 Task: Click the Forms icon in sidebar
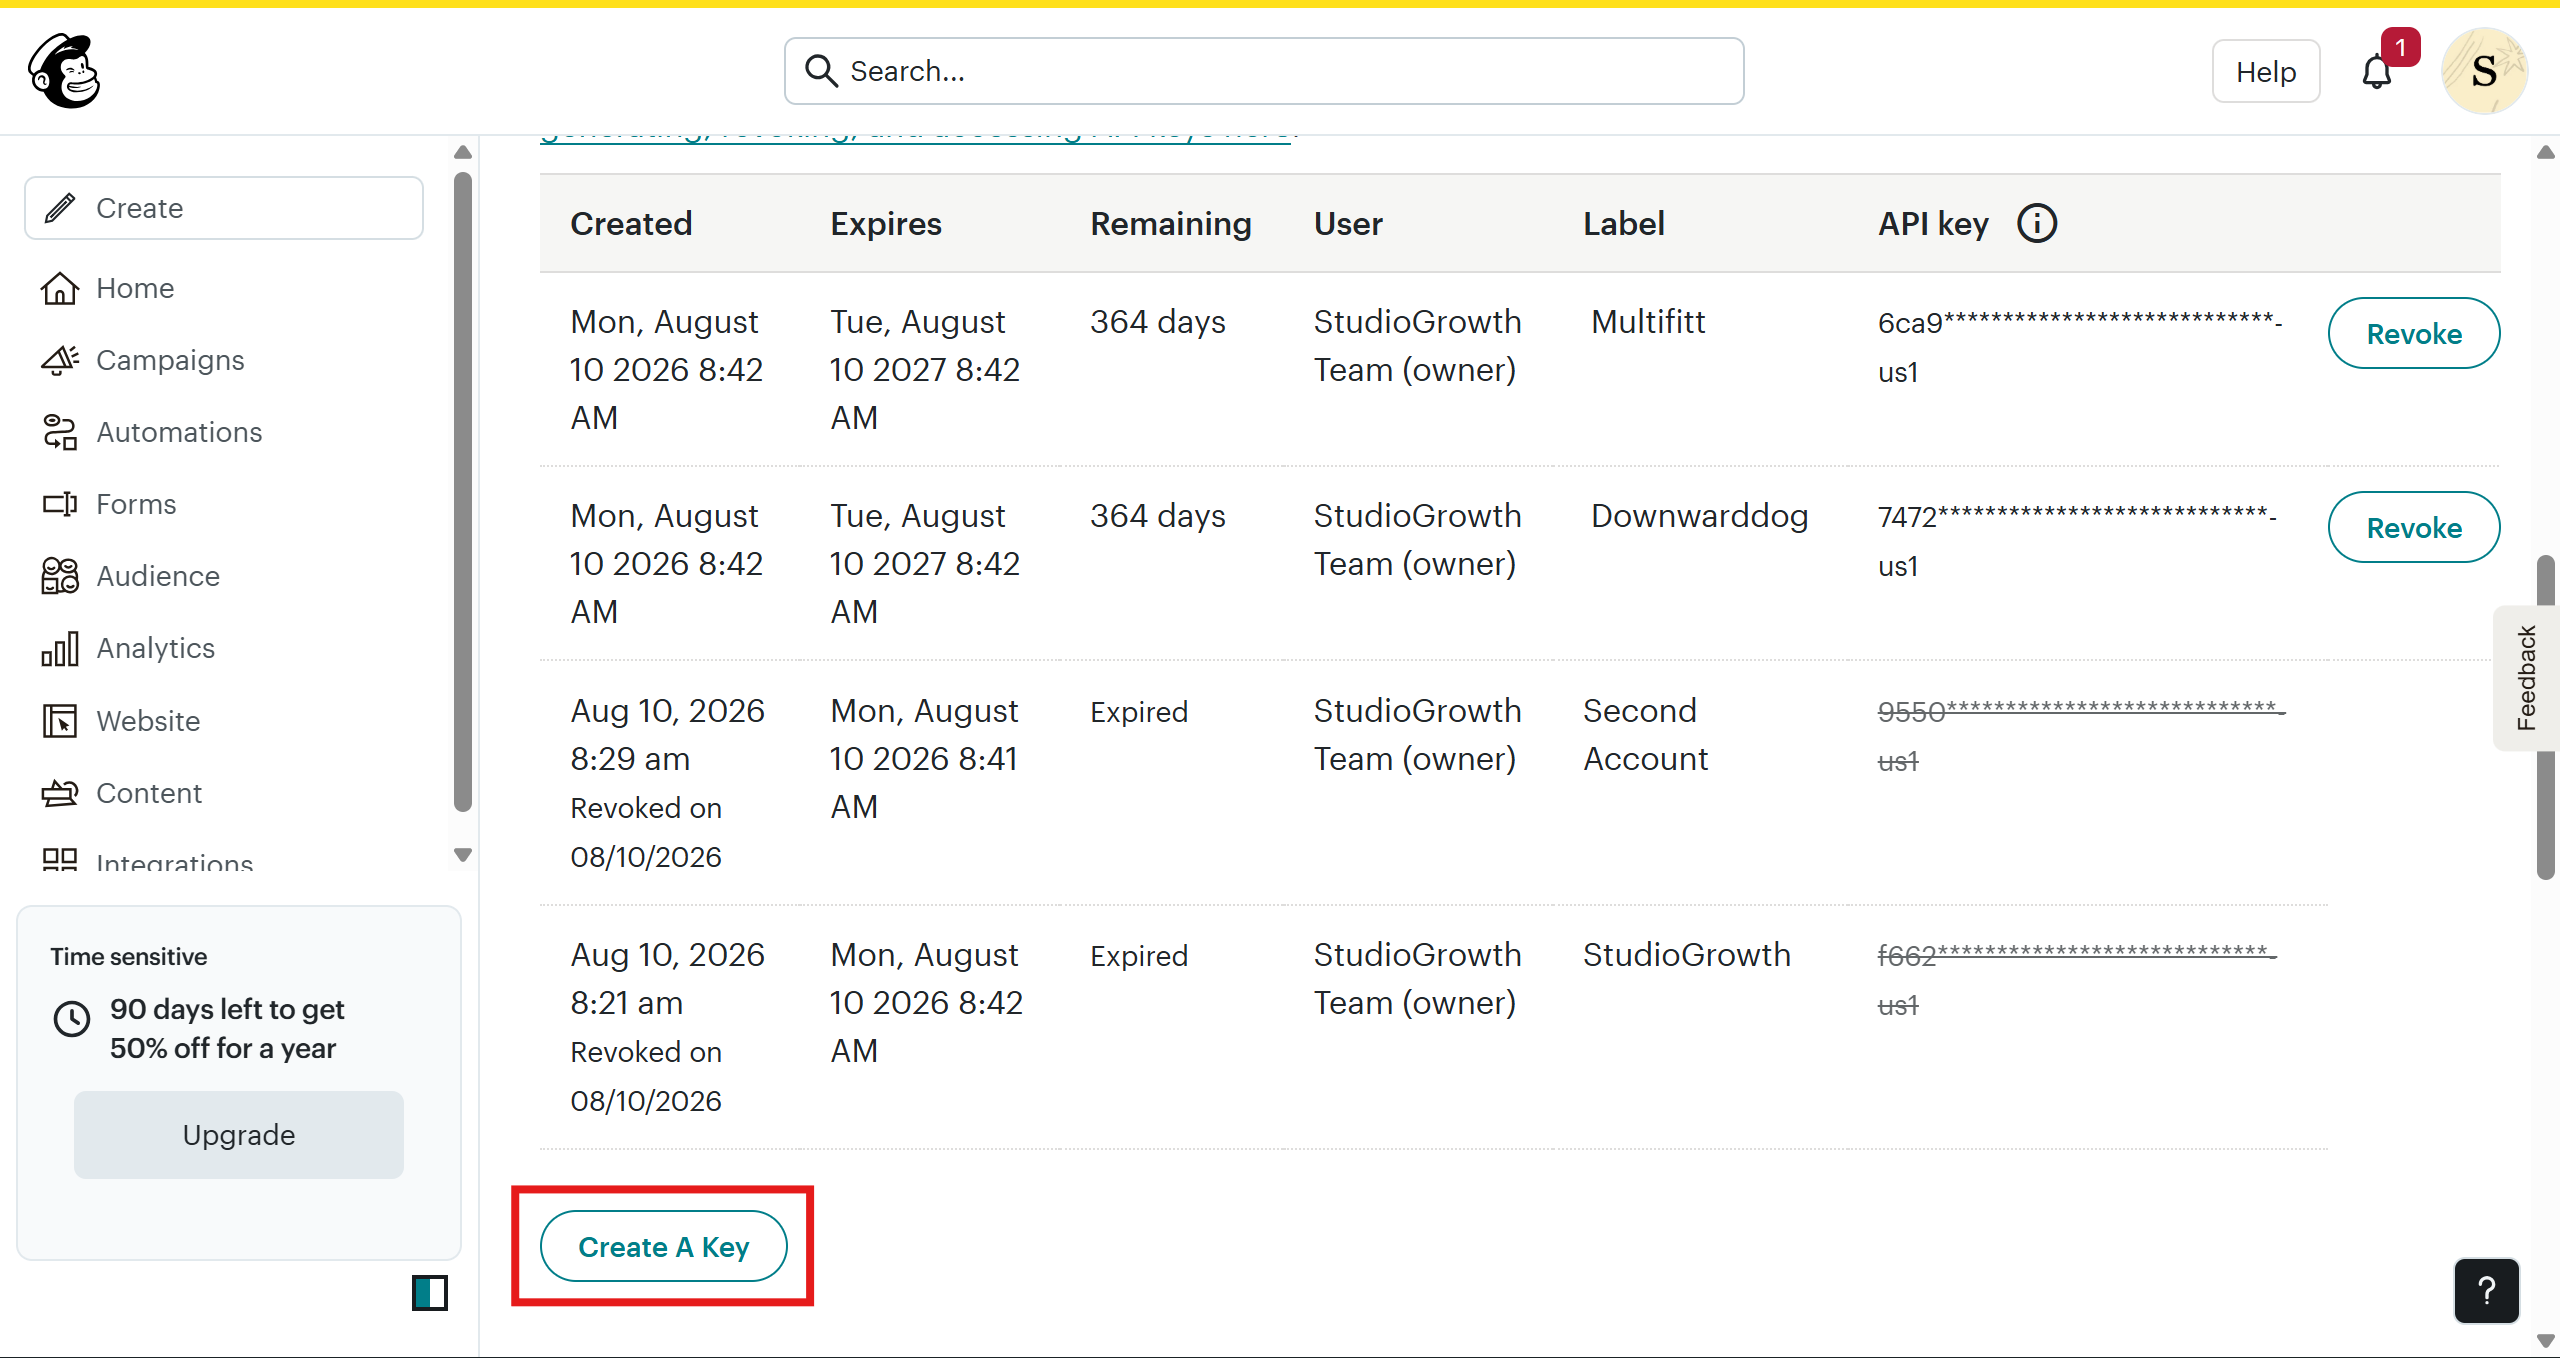point(60,504)
